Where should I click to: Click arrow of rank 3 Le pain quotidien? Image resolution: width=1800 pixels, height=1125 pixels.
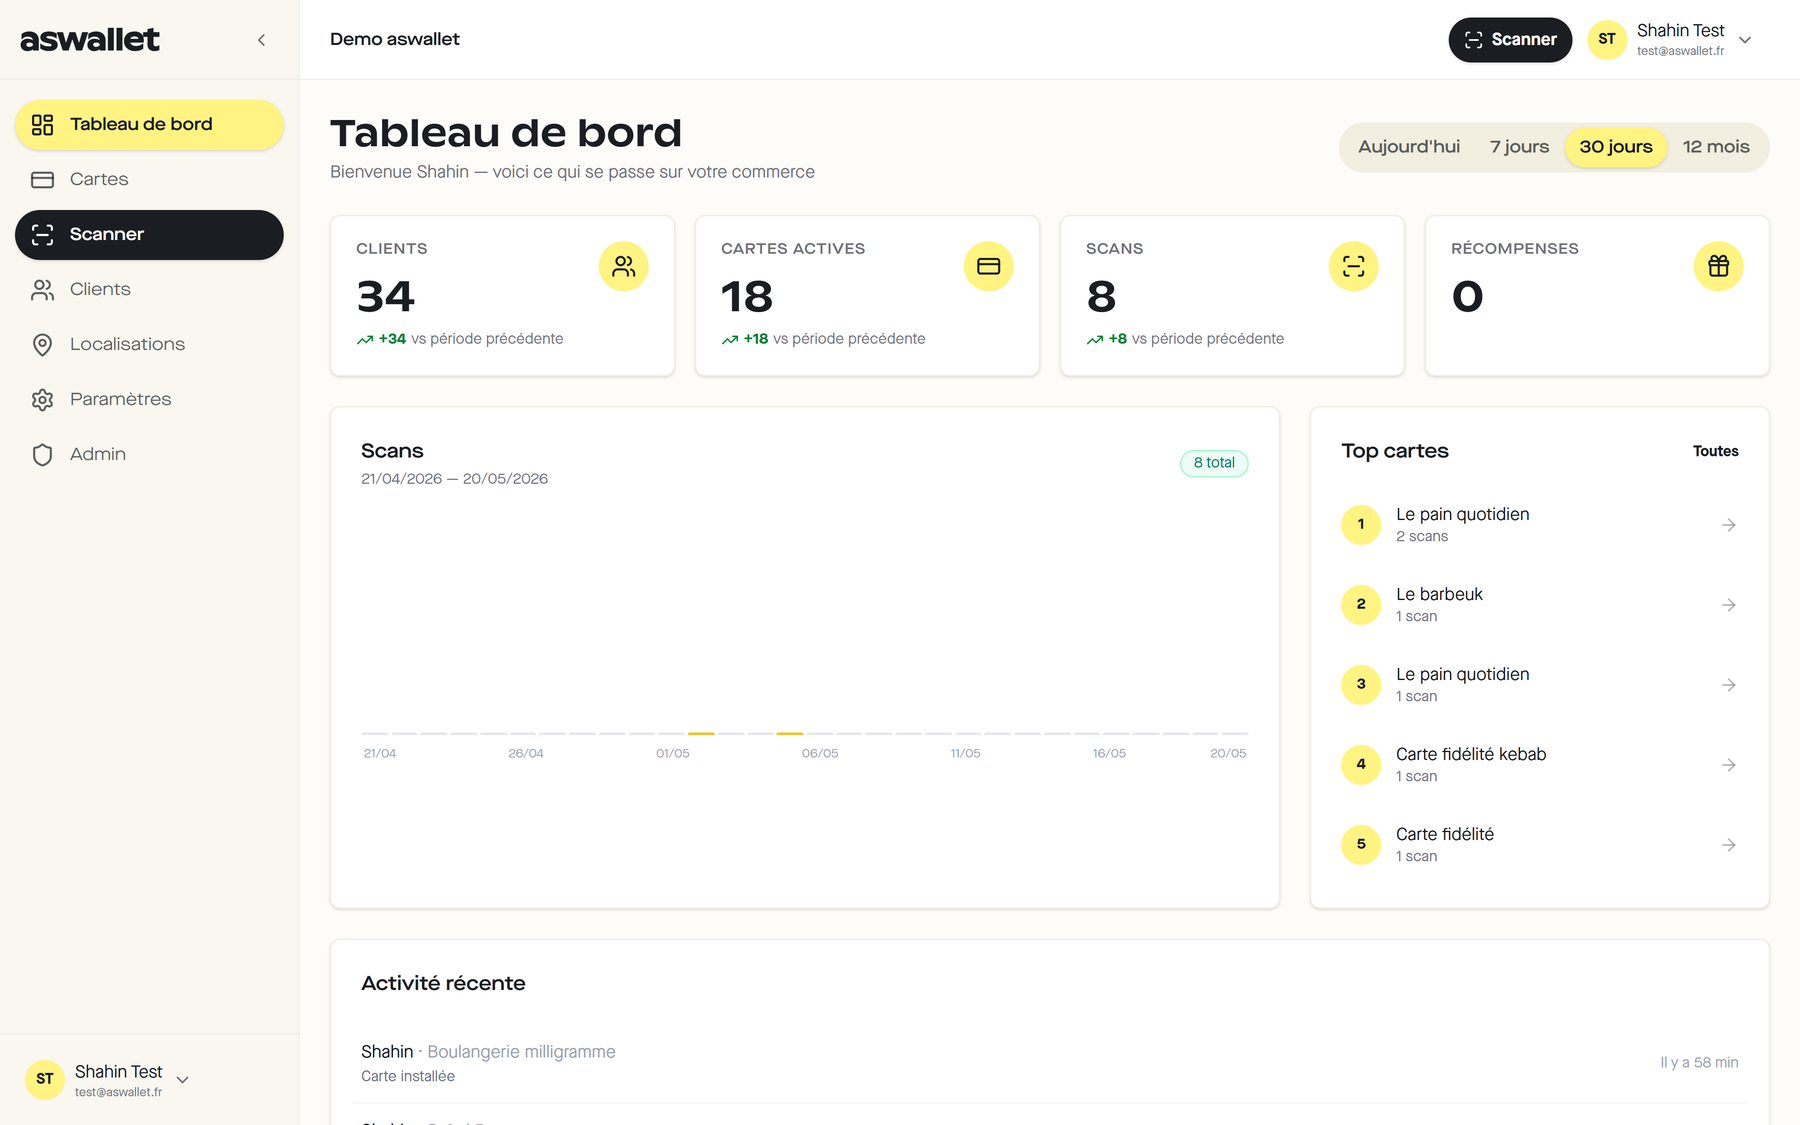coord(1728,685)
